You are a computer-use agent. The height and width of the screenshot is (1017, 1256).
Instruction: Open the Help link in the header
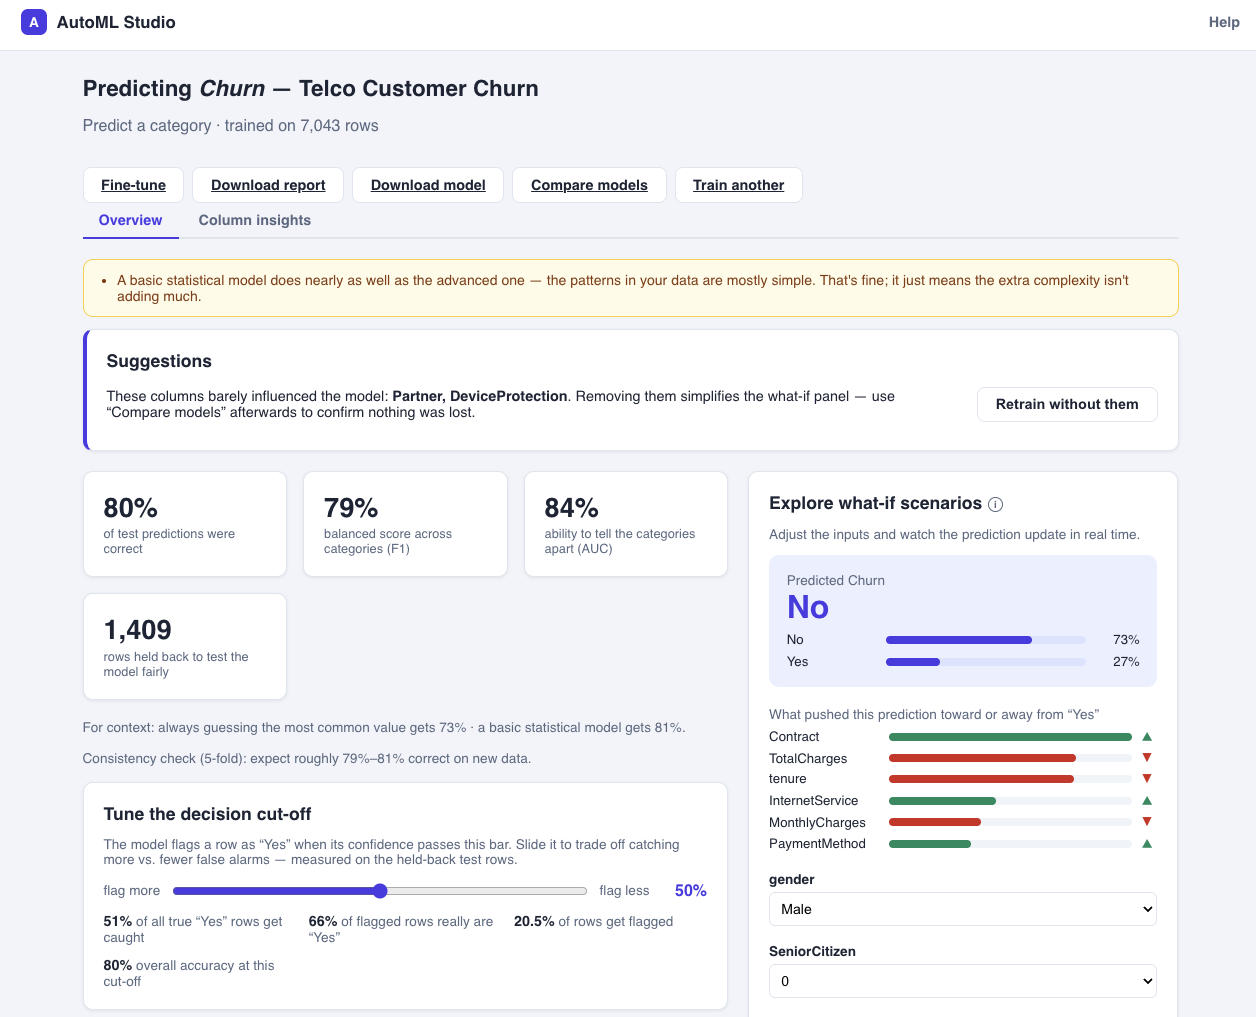click(1224, 22)
